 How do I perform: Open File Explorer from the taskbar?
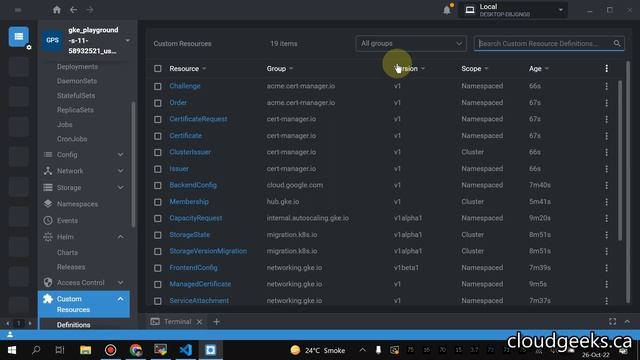coord(85,350)
